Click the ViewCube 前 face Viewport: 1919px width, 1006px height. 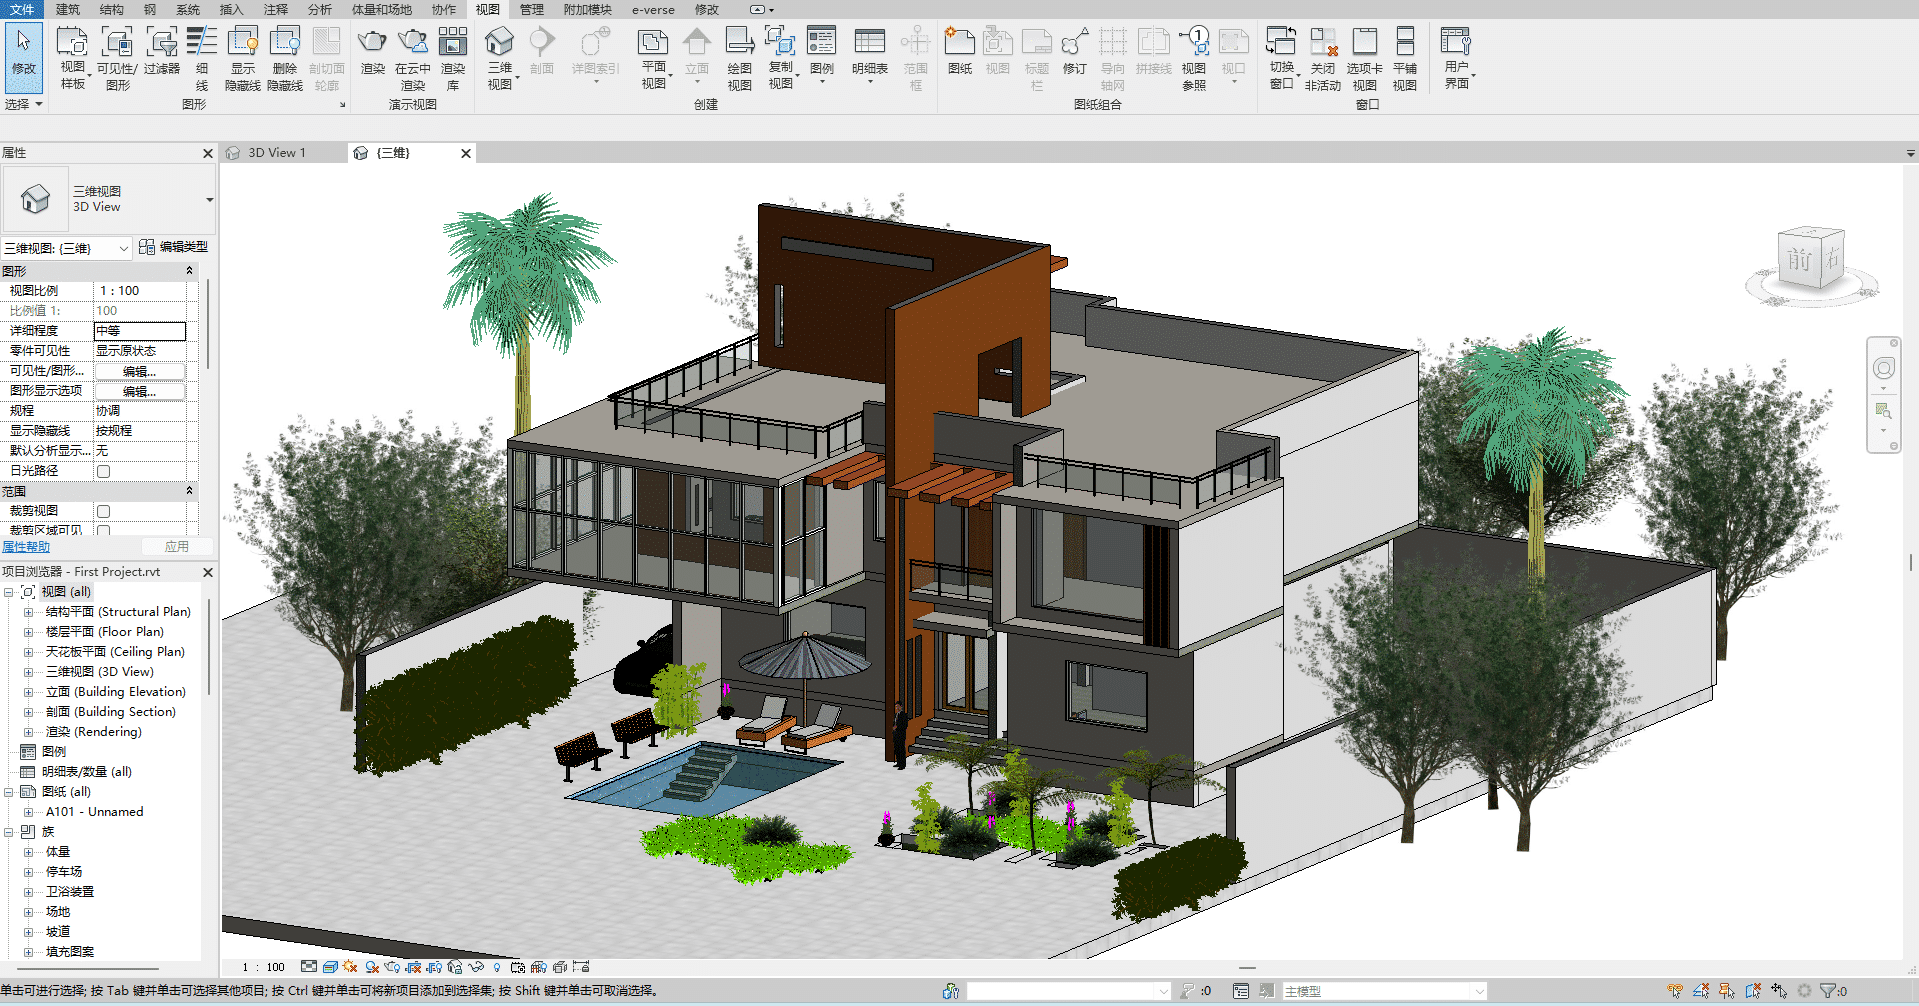pos(1799,260)
